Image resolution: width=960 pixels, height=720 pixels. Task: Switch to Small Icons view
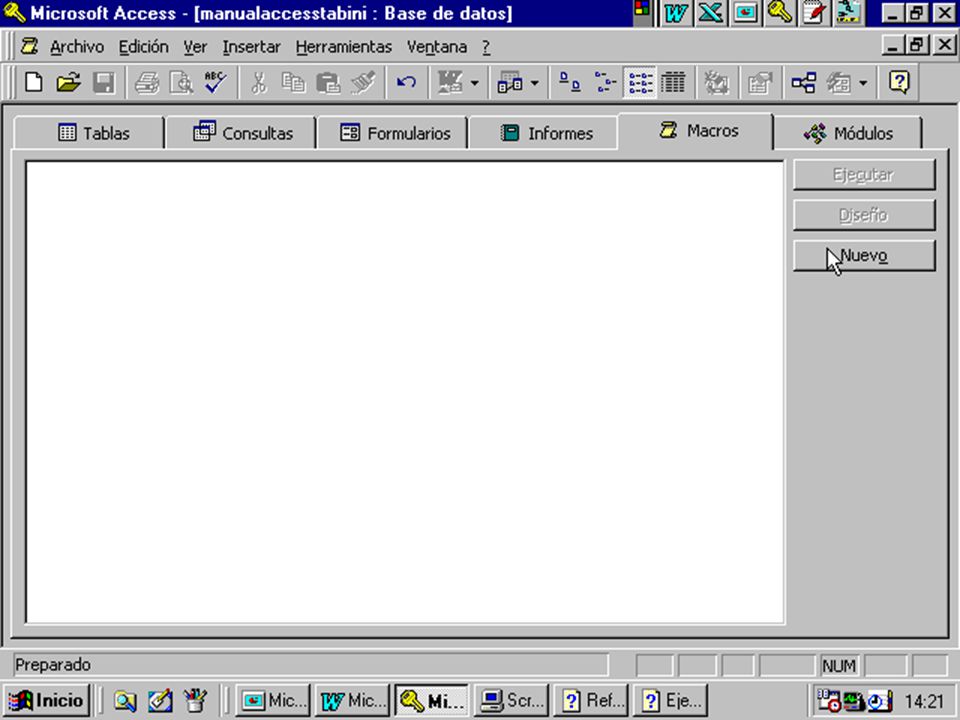click(x=605, y=82)
